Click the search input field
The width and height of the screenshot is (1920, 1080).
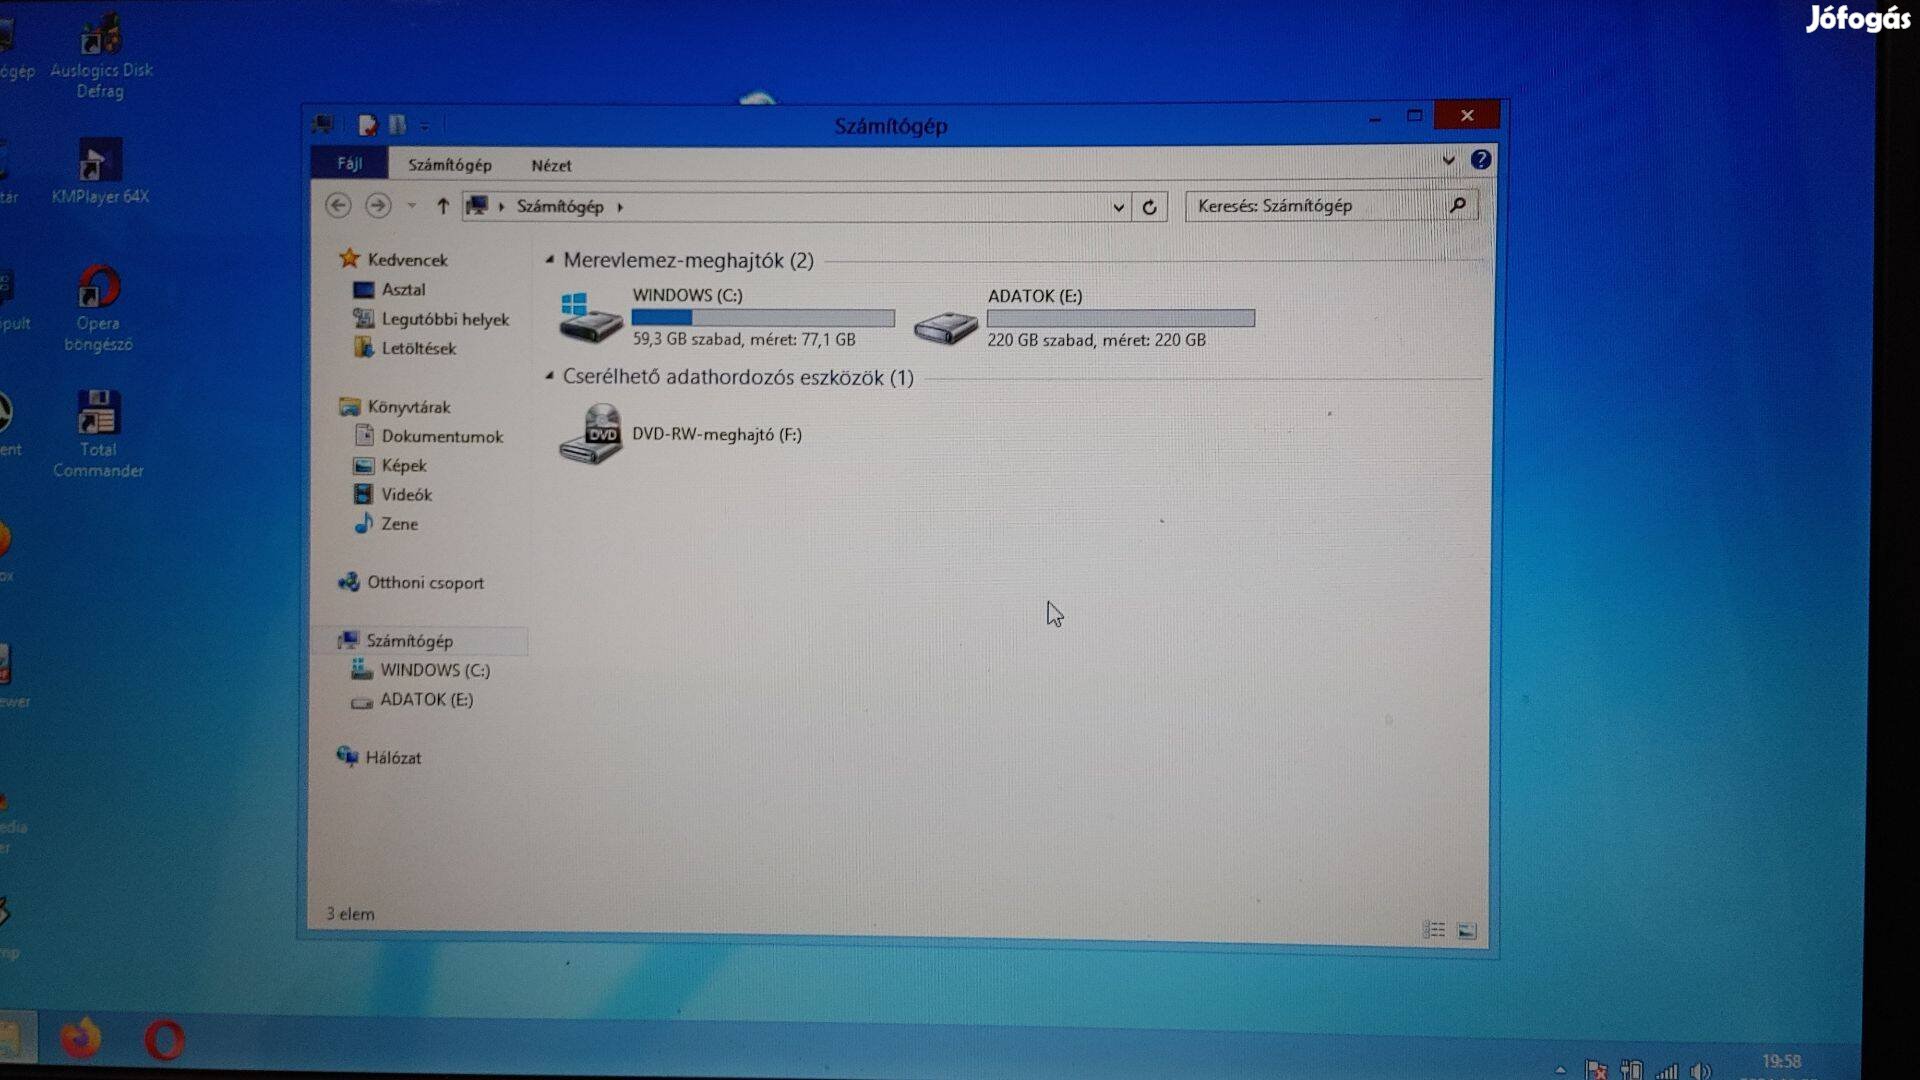tap(1313, 206)
